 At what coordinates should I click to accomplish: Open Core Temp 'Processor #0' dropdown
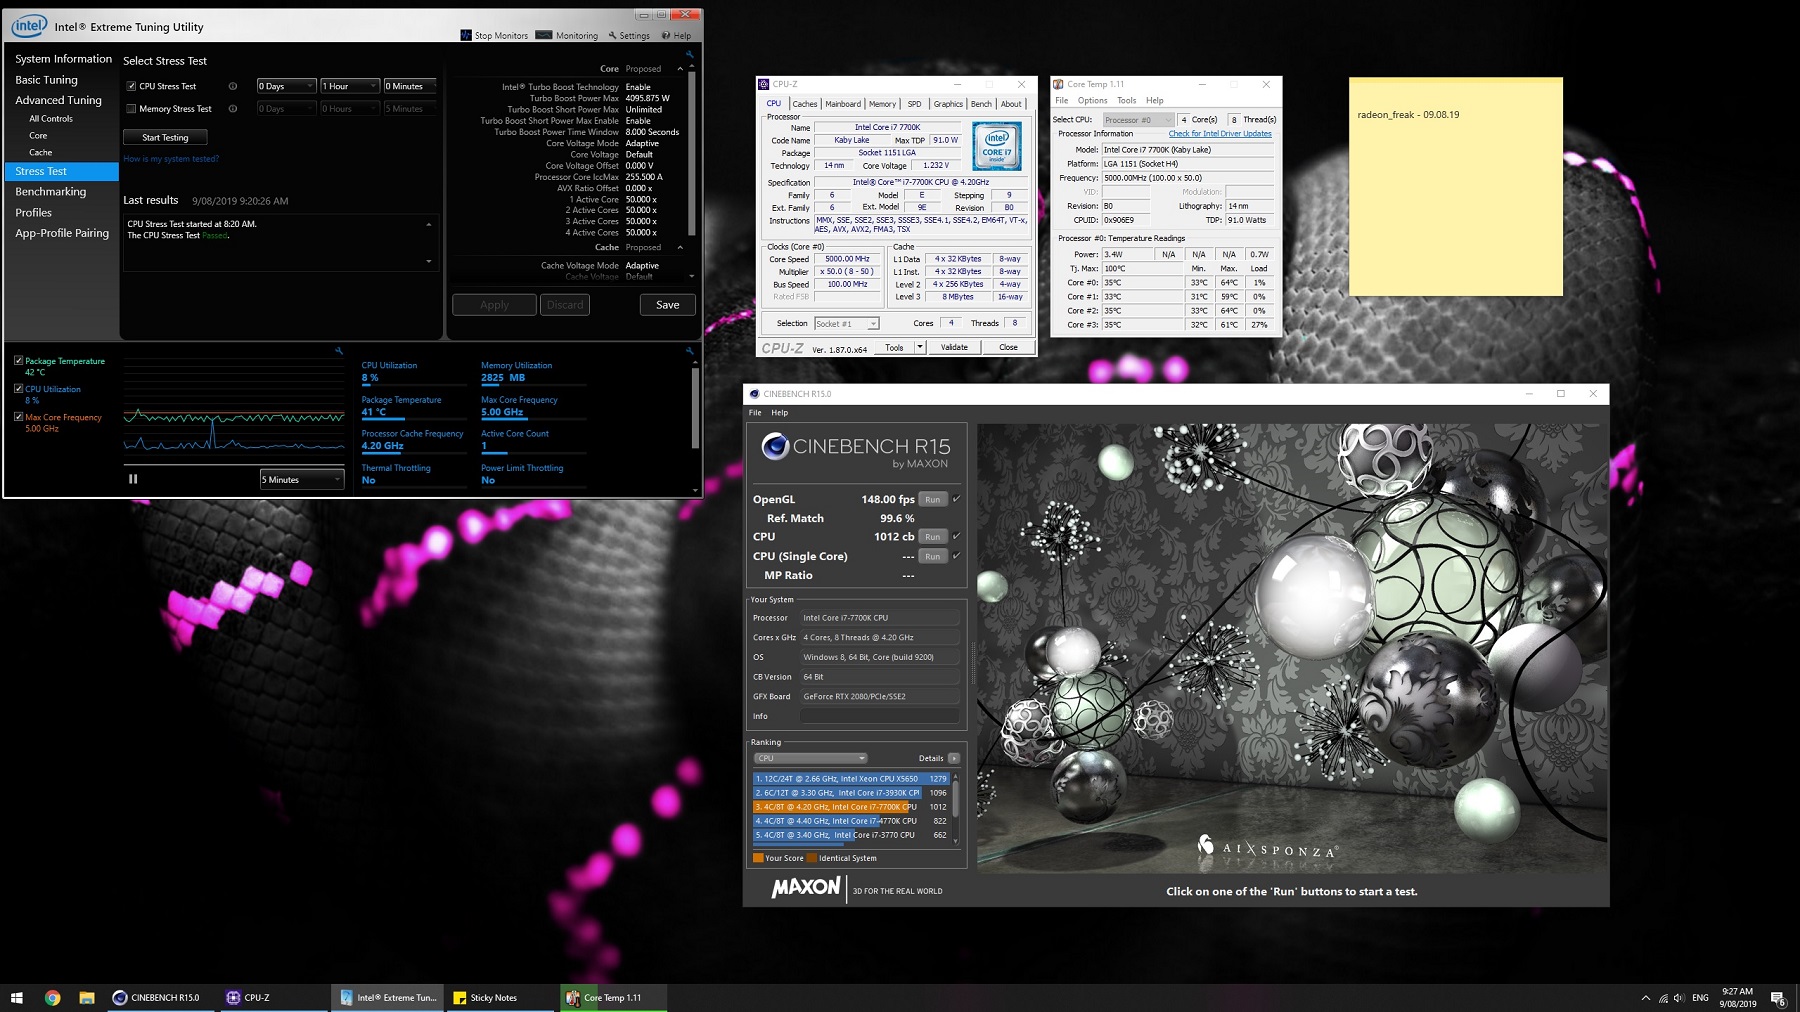(1138, 119)
